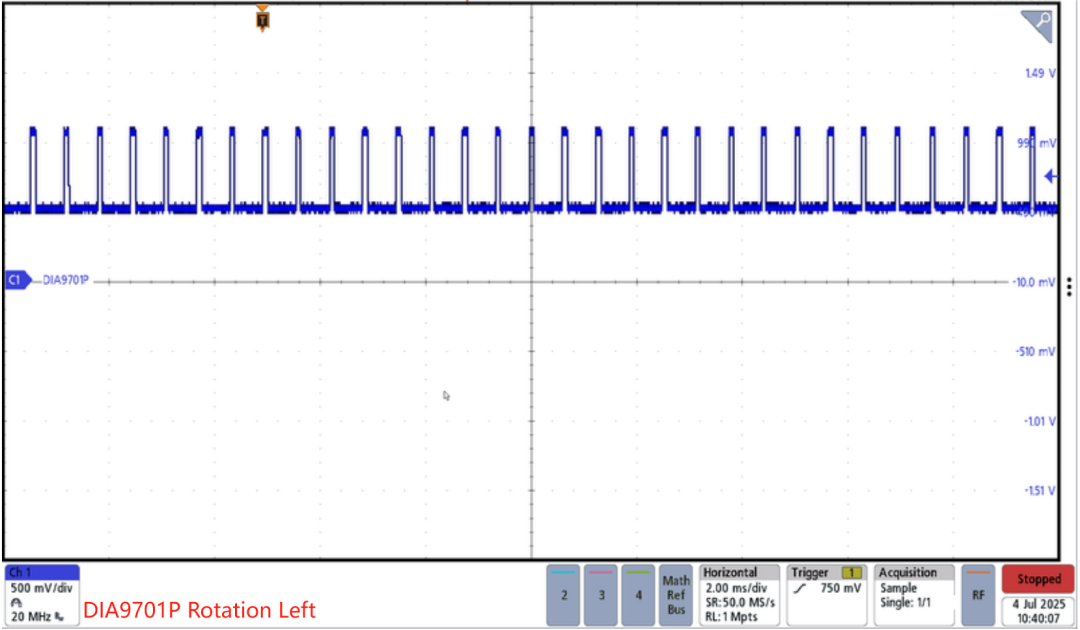Add a Math Ref Bus waveform

coord(676,594)
